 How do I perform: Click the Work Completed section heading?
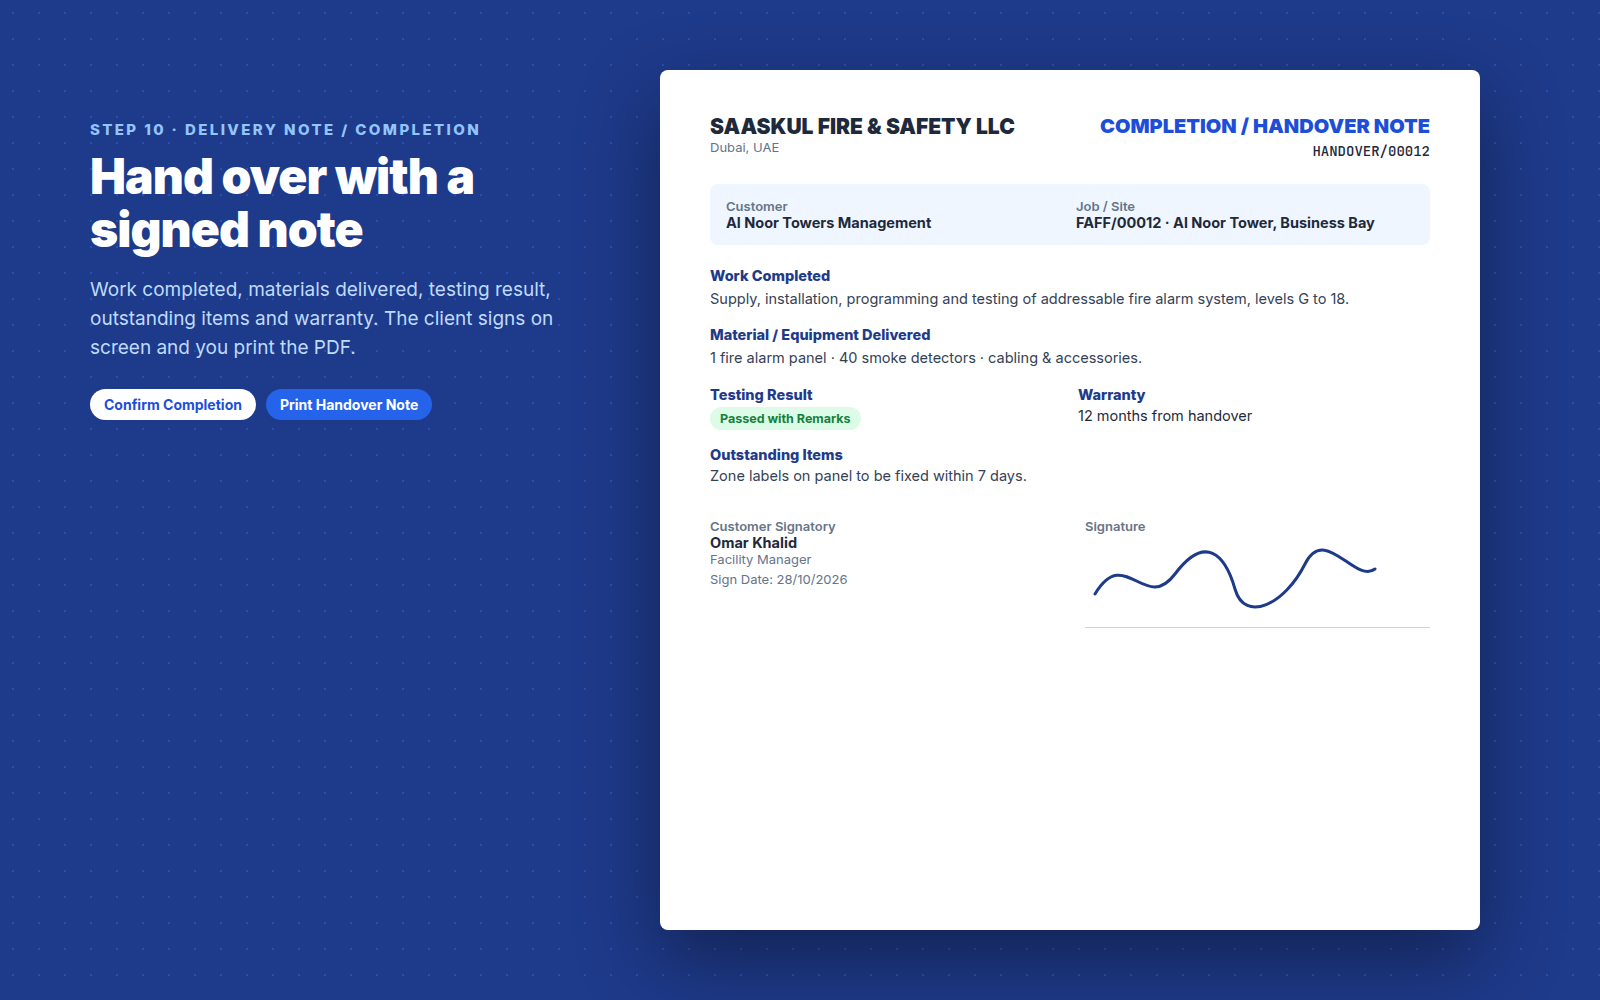770,276
